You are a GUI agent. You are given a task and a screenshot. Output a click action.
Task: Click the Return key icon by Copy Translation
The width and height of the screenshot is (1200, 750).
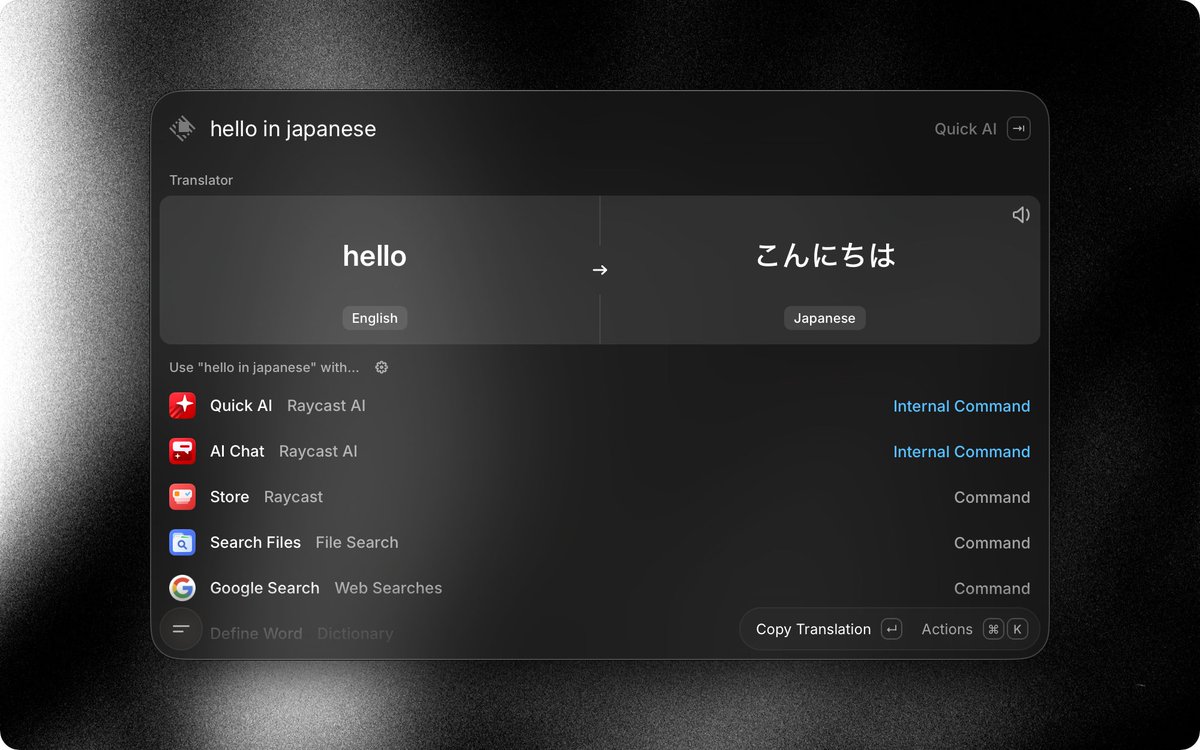tap(892, 629)
